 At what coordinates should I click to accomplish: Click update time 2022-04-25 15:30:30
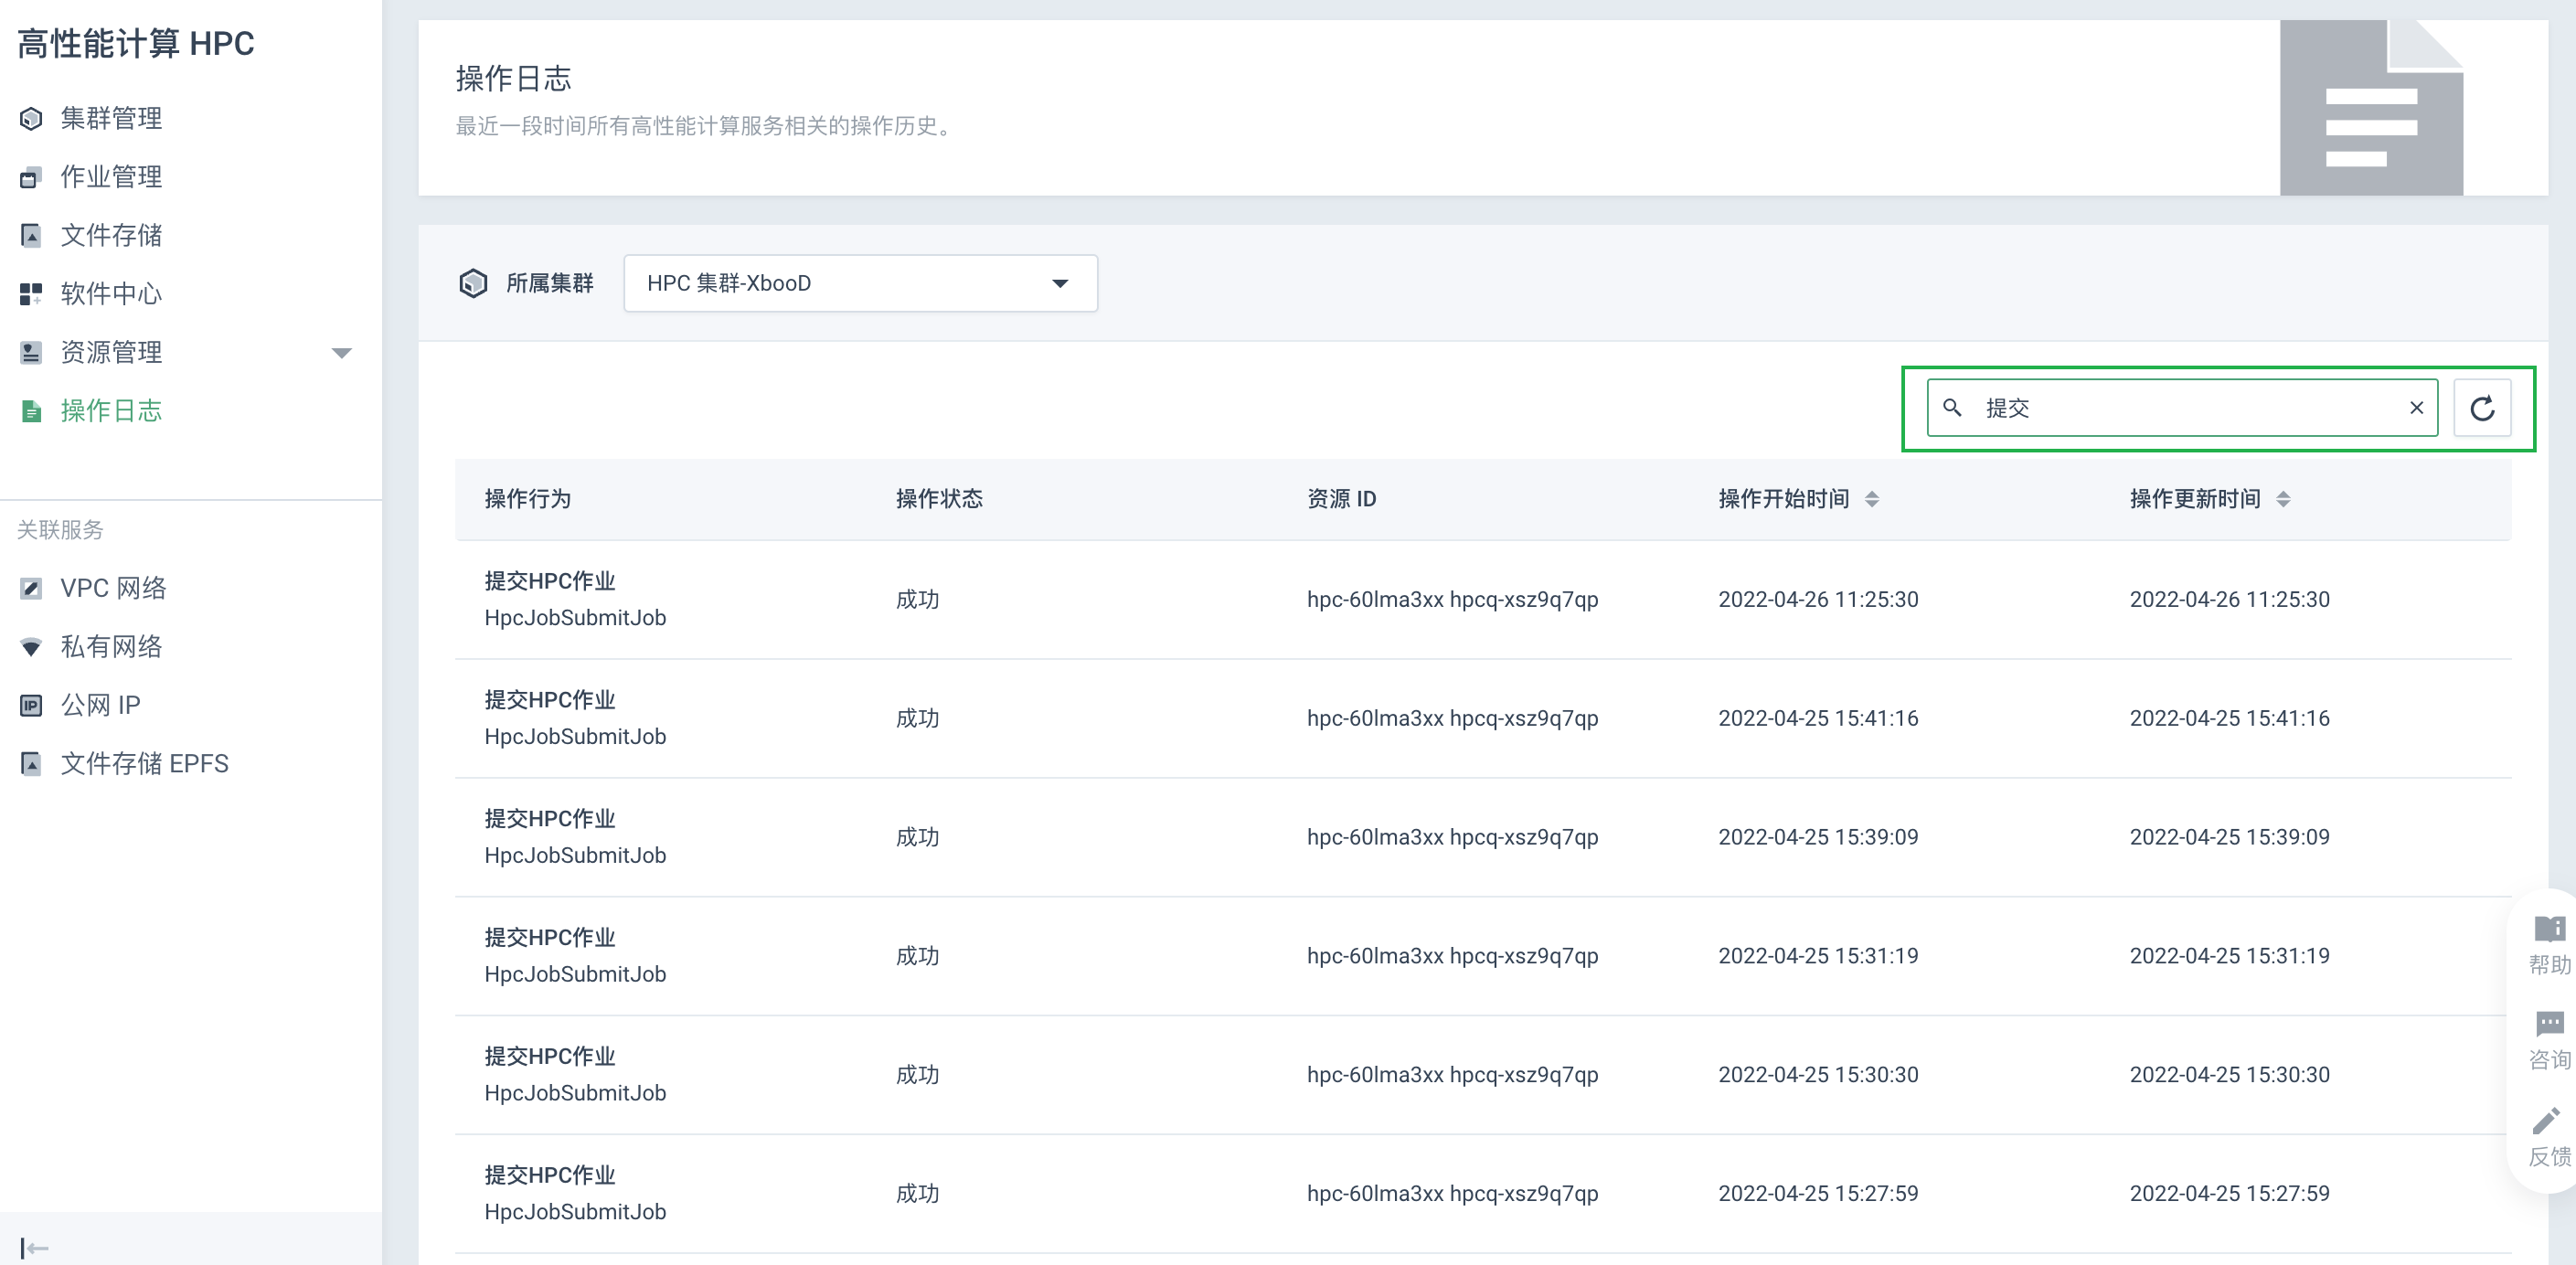[x=2229, y=1075]
